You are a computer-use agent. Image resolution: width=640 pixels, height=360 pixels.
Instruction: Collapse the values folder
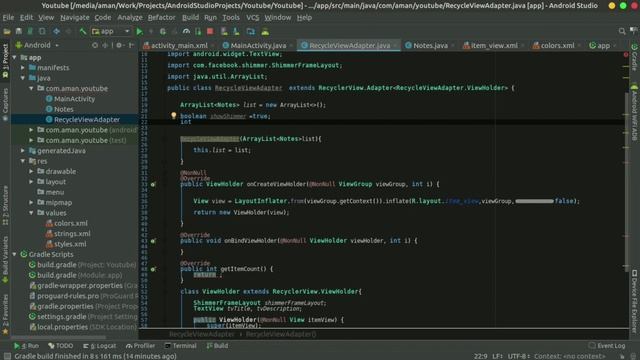click(31, 213)
